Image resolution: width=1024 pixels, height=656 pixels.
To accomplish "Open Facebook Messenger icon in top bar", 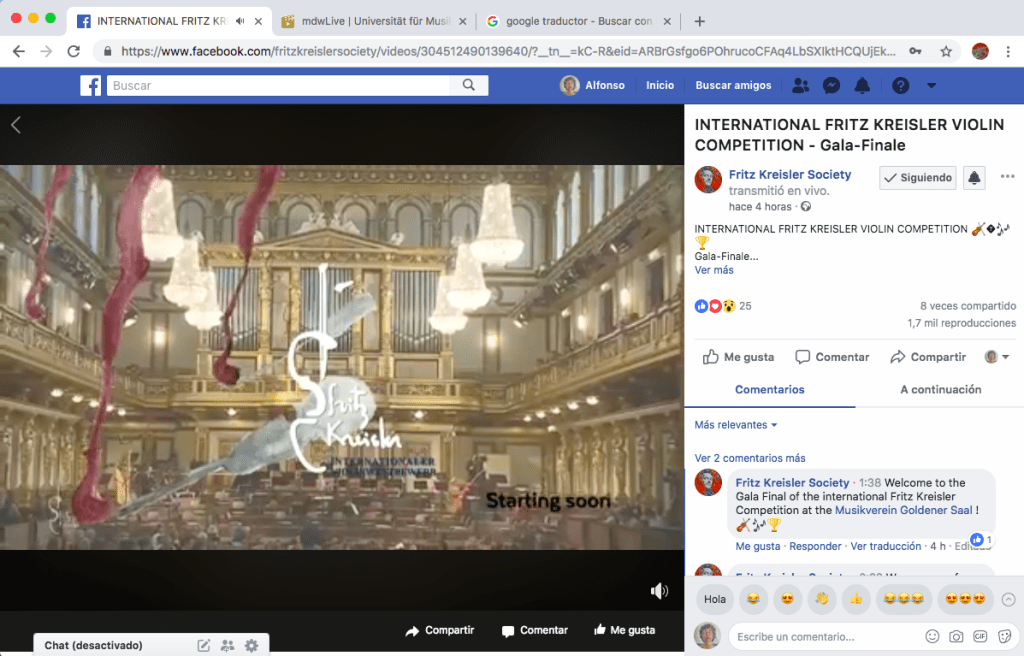I will point(831,86).
